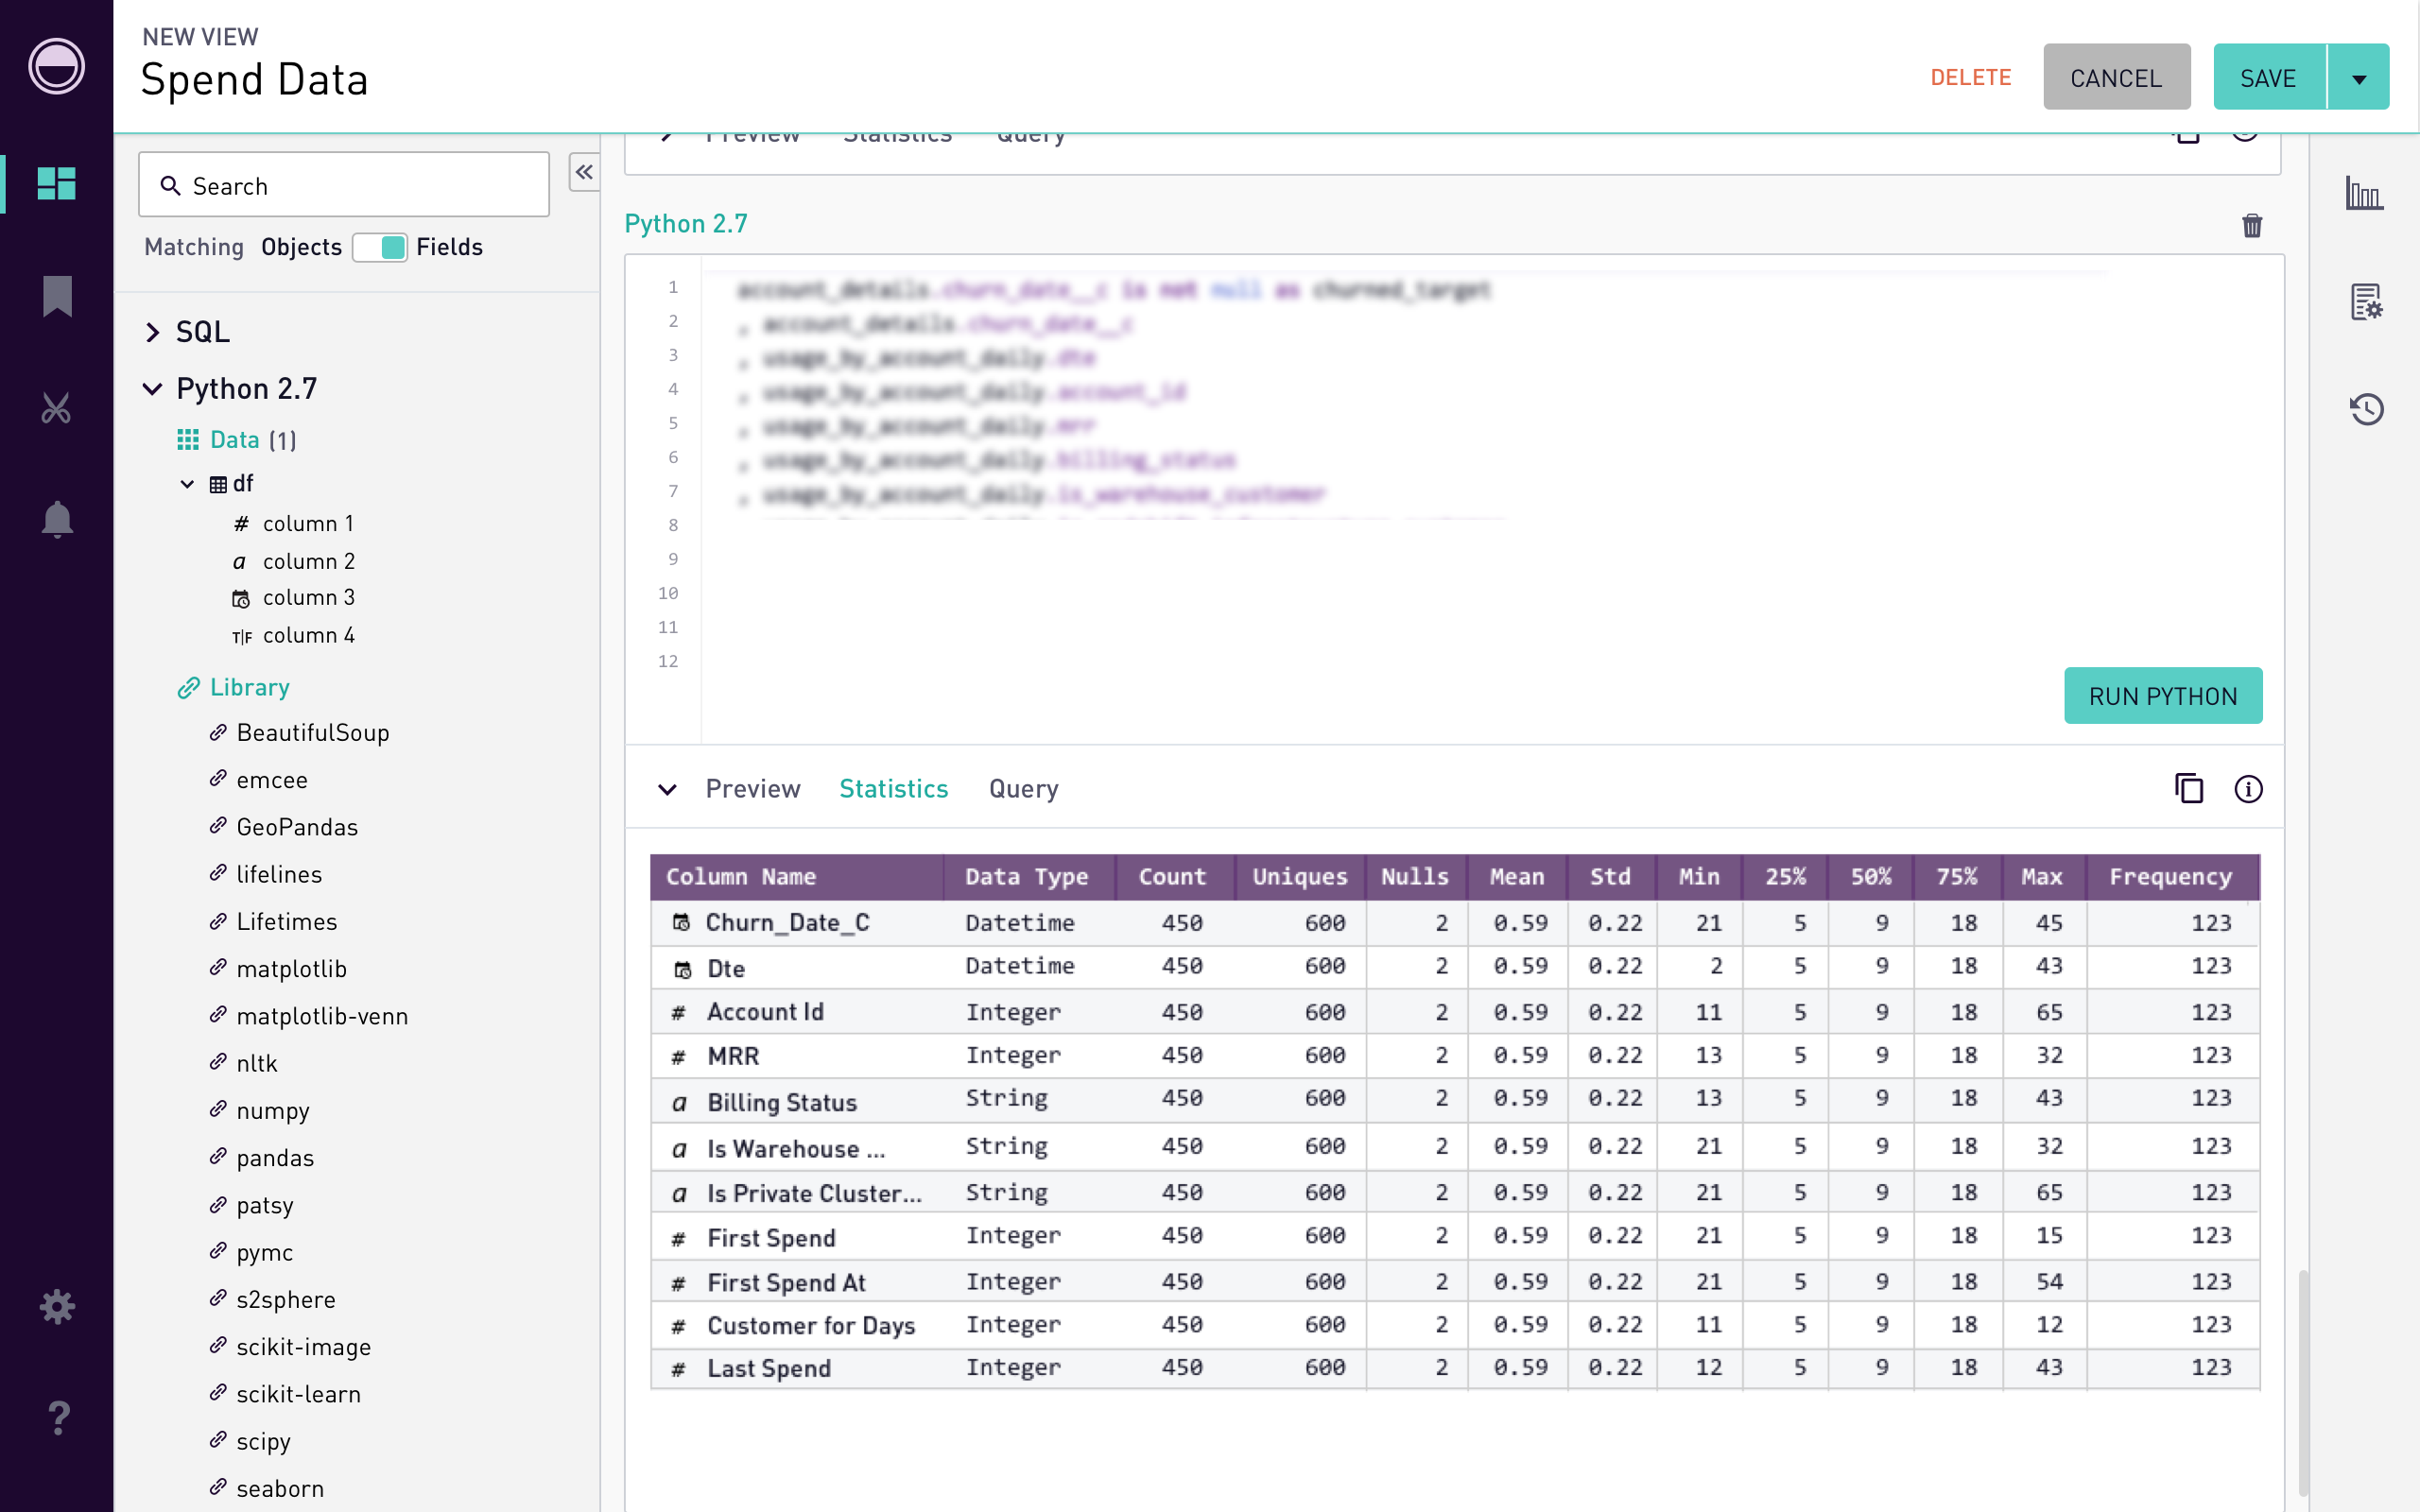The image size is (2420, 1512).
Task: Select the GeoPandas library
Action: pos(297,827)
